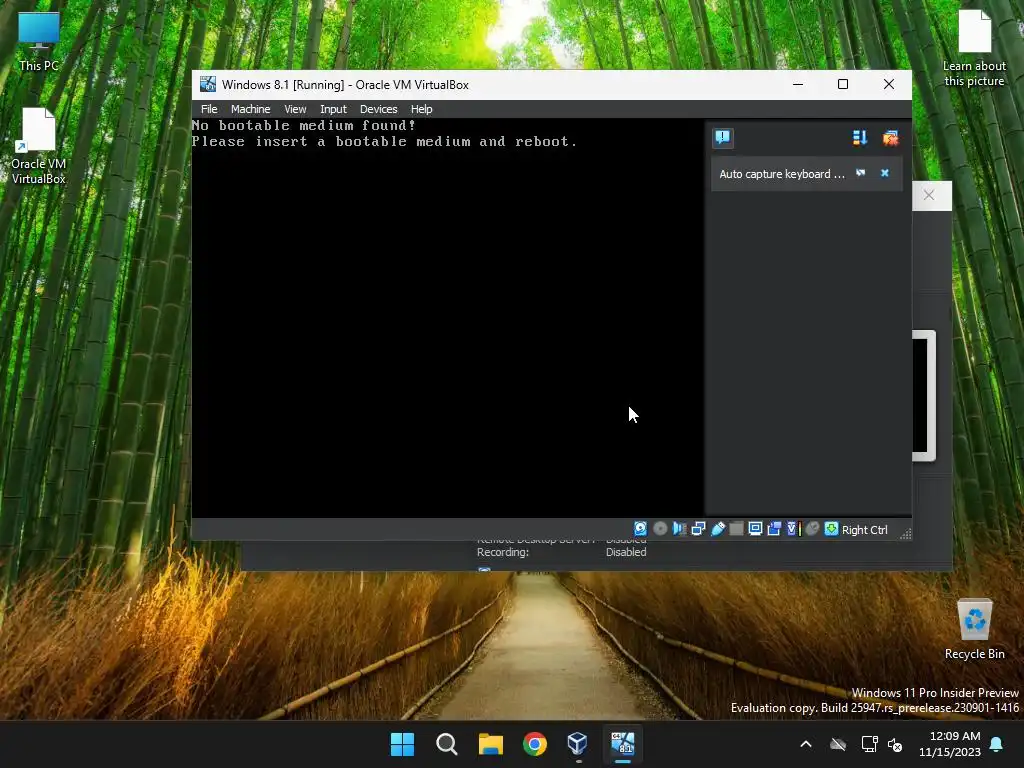Click the Auto capture keyboard notification text
This screenshot has height=768, width=1024.
point(782,174)
